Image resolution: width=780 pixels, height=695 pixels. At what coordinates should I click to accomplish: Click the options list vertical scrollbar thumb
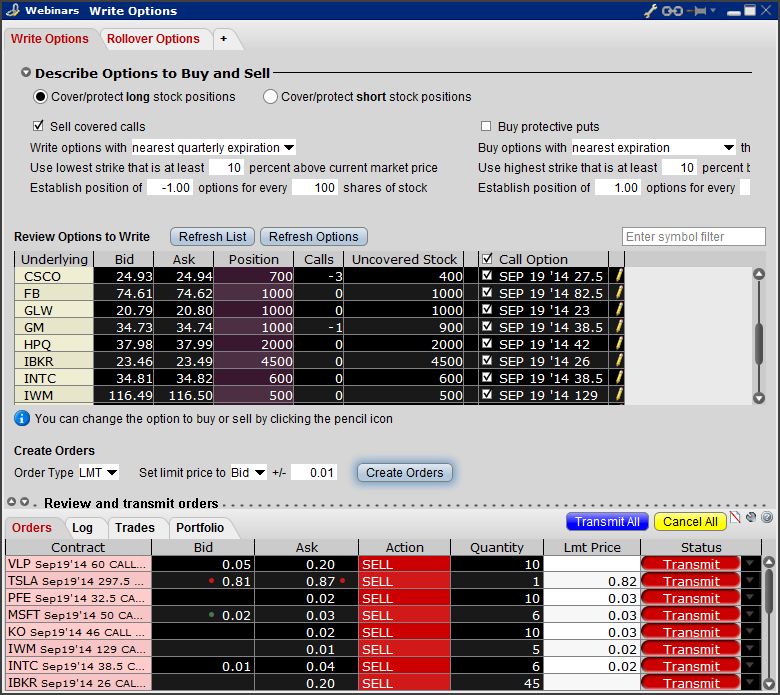[x=759, y=344]
